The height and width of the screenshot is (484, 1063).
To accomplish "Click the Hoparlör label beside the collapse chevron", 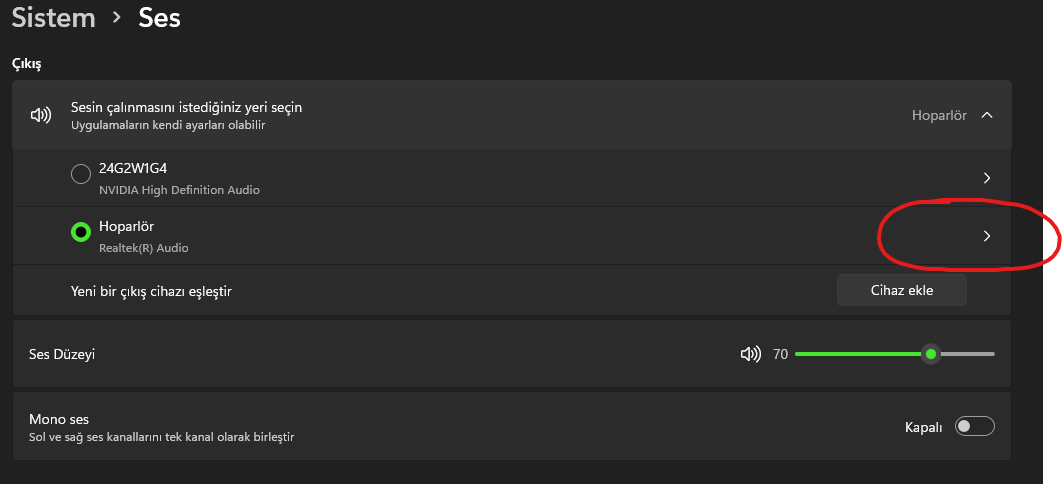I will click(939, 115).
